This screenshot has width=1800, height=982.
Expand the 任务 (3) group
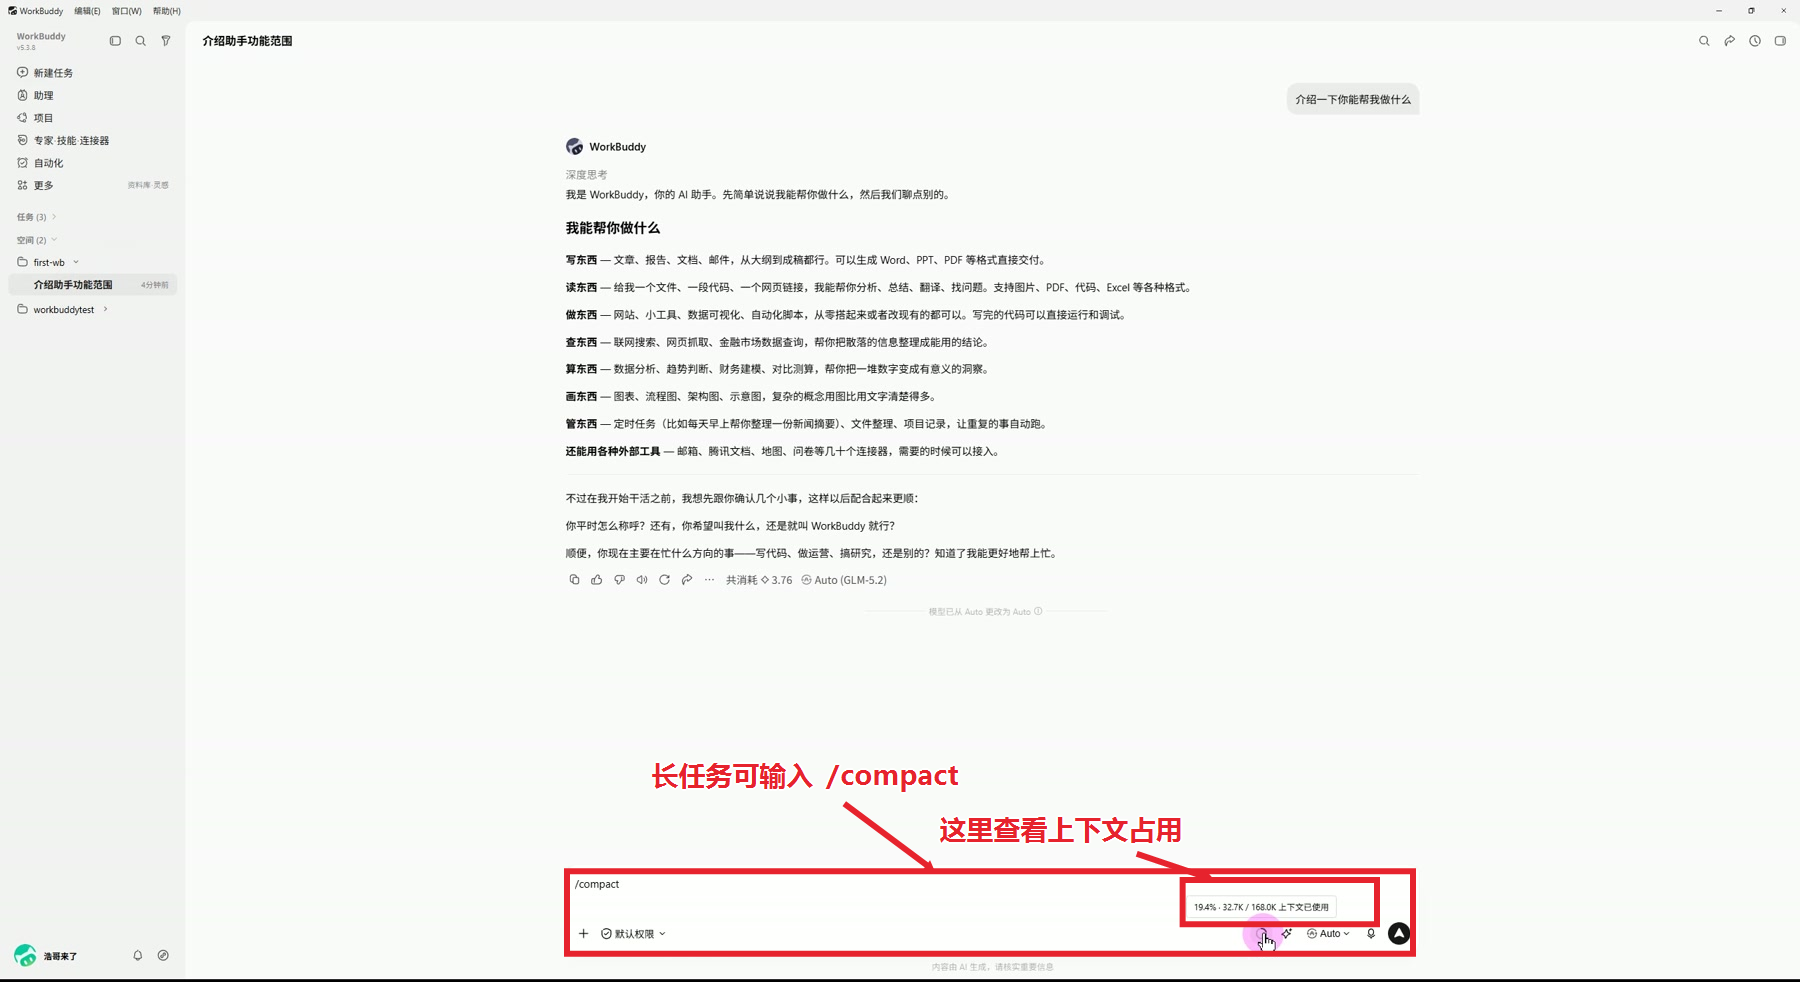click(36, 217)
